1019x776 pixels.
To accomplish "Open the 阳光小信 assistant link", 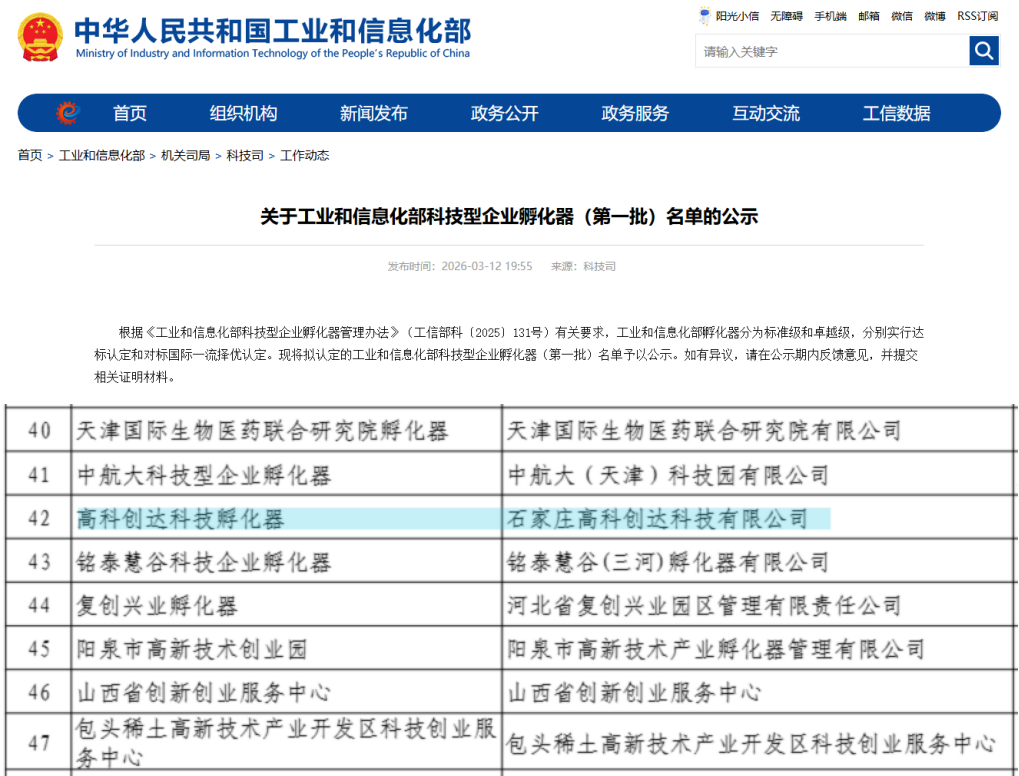I will [730, 16].
